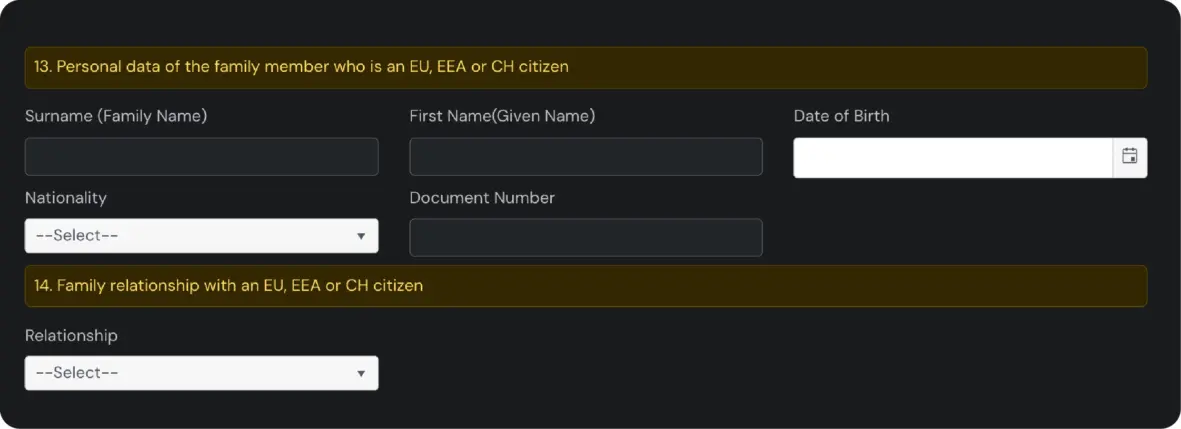Click the Document Number input box
This screenshot has width=1181, height=429.
586,237
